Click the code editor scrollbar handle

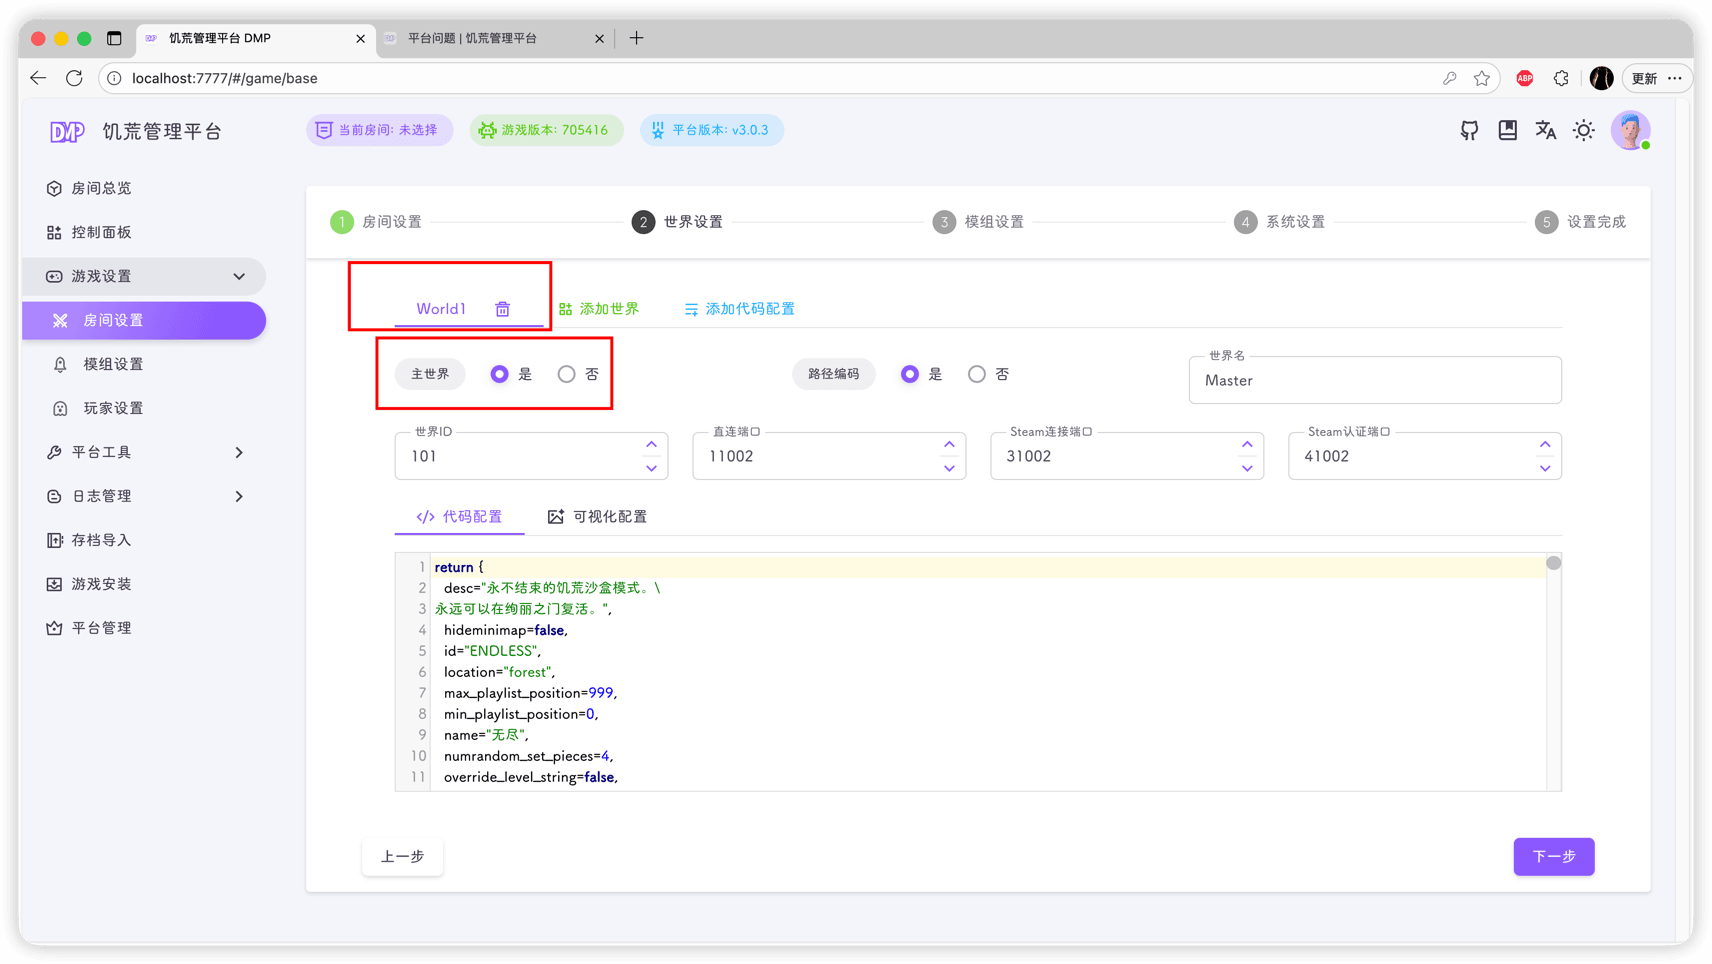[1553, 563]
